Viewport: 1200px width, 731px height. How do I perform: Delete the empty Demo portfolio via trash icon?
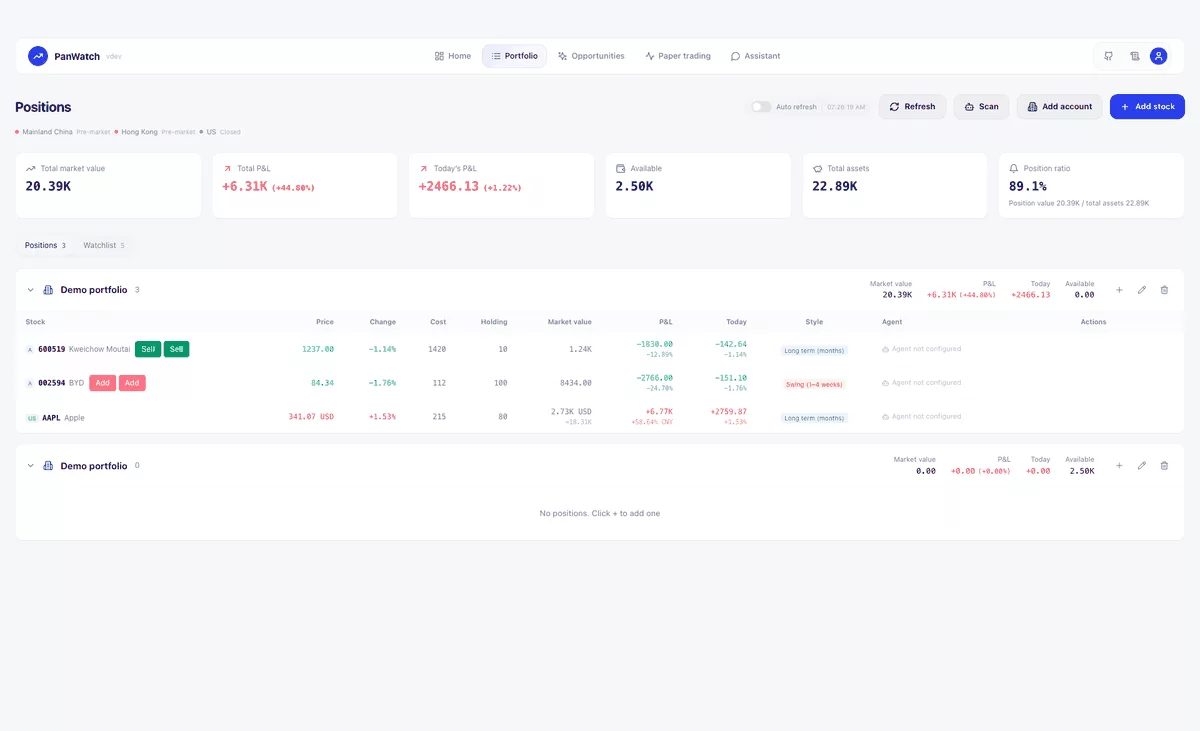coord(1164,466)
